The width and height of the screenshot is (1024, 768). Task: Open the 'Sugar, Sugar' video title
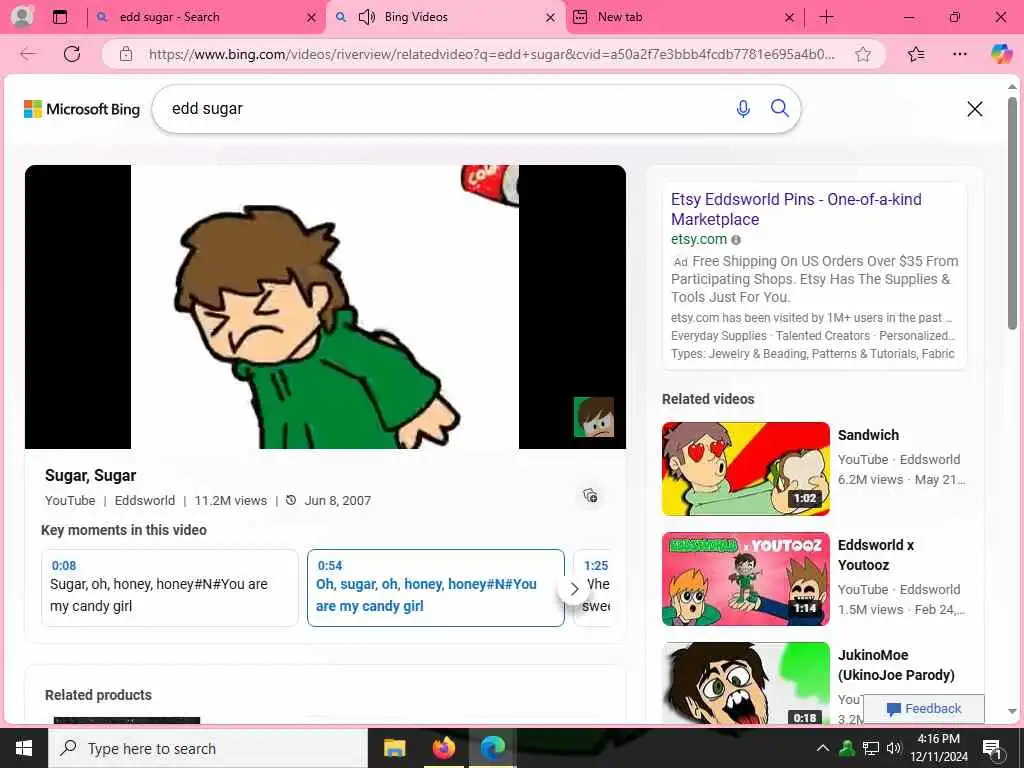tap(90, 475)
